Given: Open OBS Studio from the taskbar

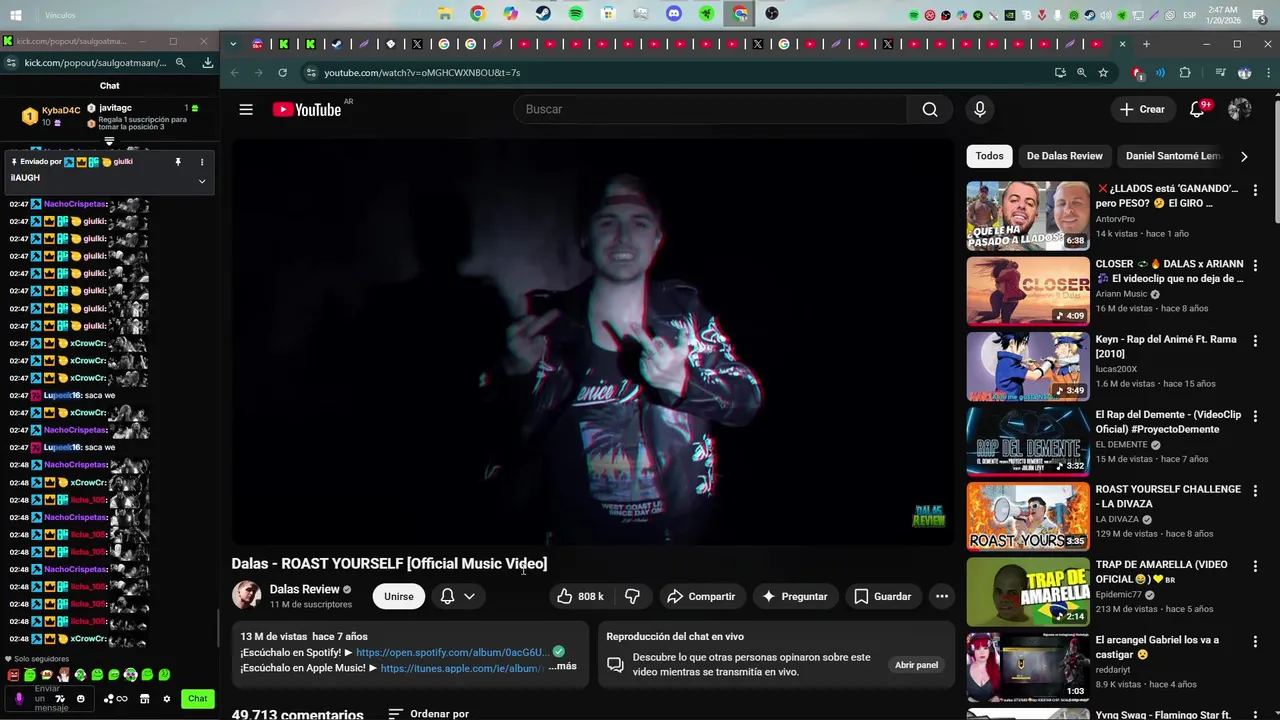Looking at the screenshot, I should [x=772, y=14].
